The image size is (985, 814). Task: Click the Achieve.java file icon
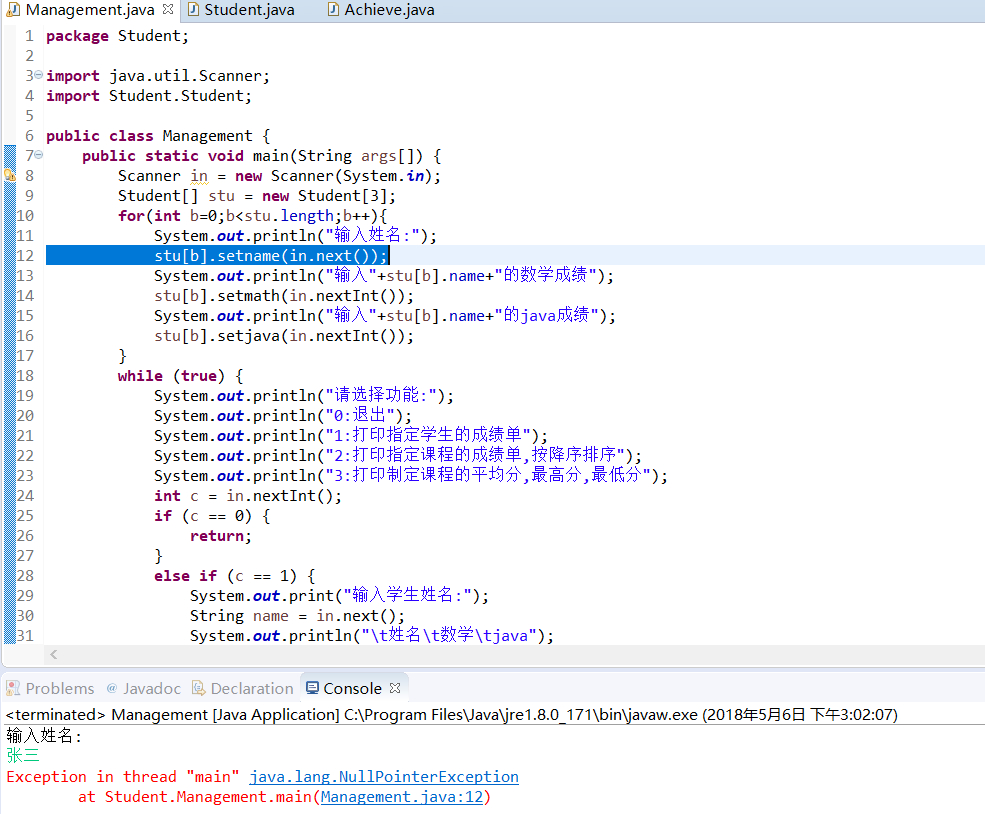pyautogui.click(x=334, y=9)
